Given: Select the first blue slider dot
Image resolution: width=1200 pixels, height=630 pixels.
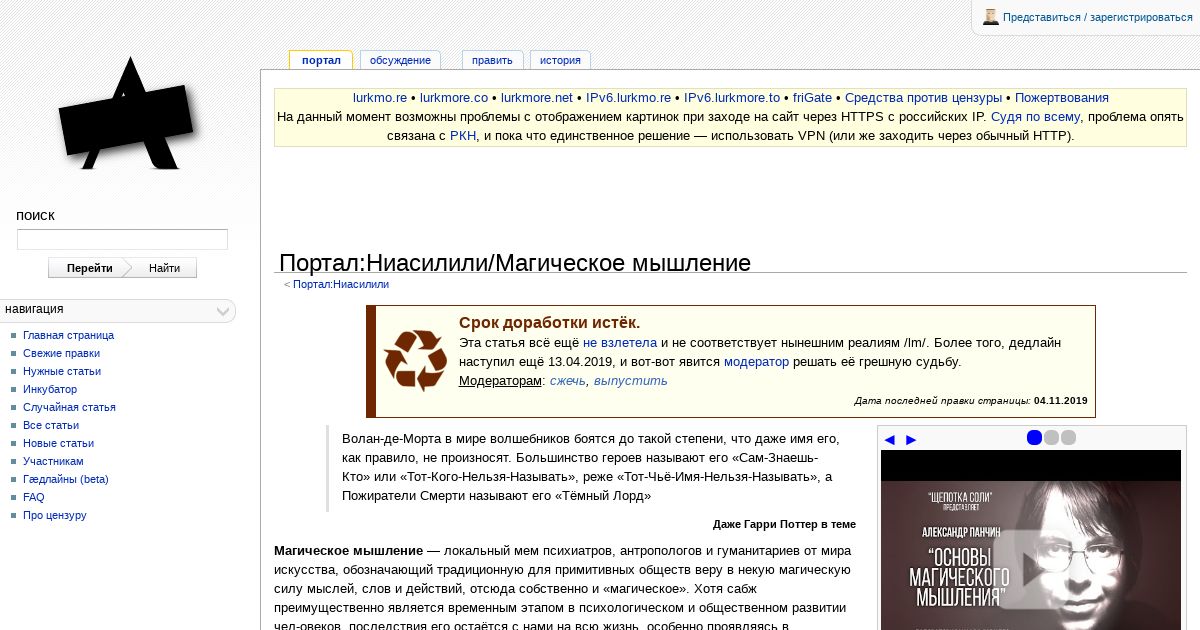Looking at the screenshot, I should click(1034, 437).
